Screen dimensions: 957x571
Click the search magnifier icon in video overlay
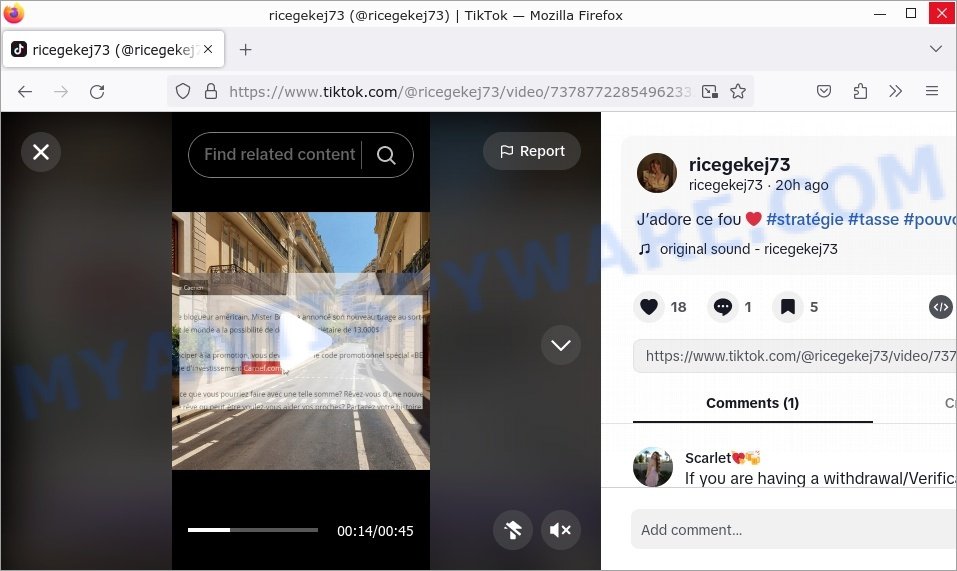click(386, 155)
